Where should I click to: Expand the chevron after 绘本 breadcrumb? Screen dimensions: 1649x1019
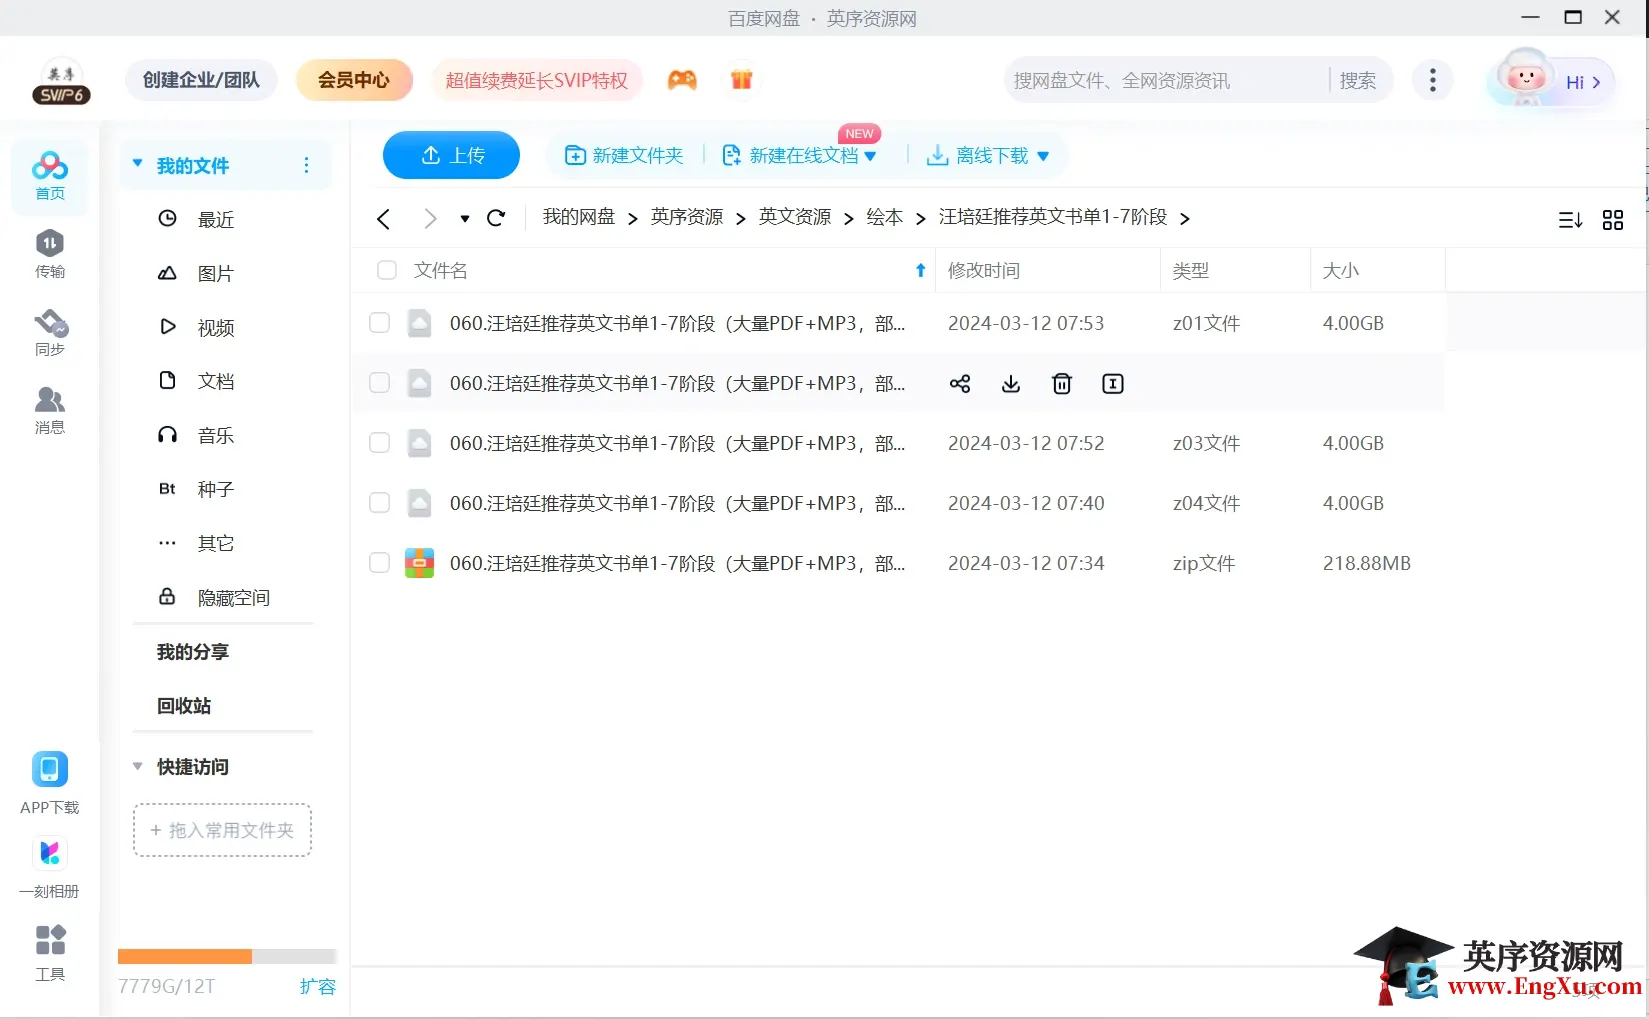[x=921, y=219]
